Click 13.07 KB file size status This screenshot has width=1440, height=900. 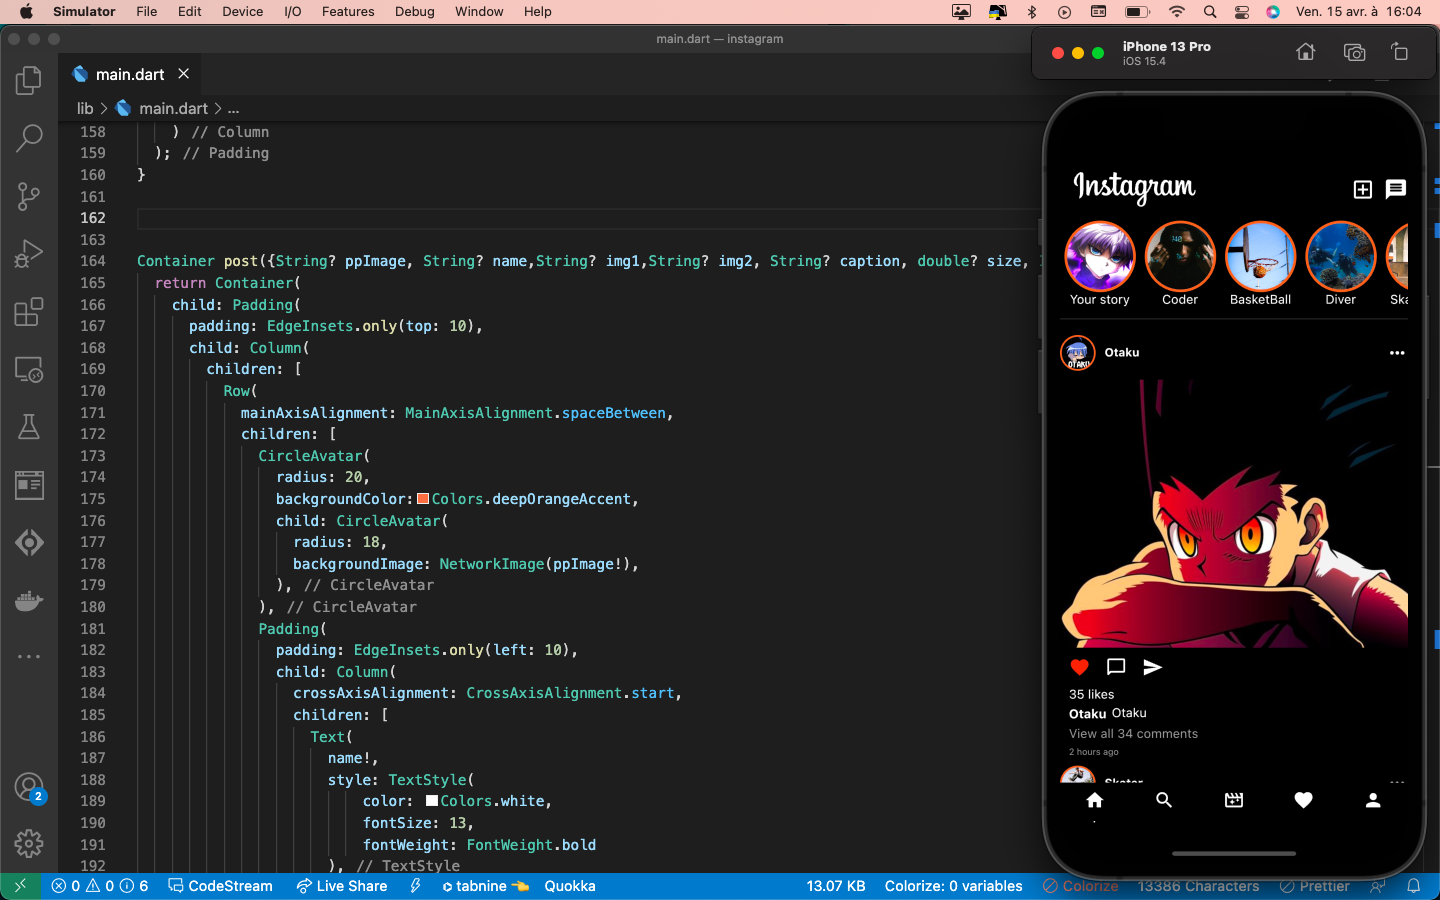(x=836, y=886)
